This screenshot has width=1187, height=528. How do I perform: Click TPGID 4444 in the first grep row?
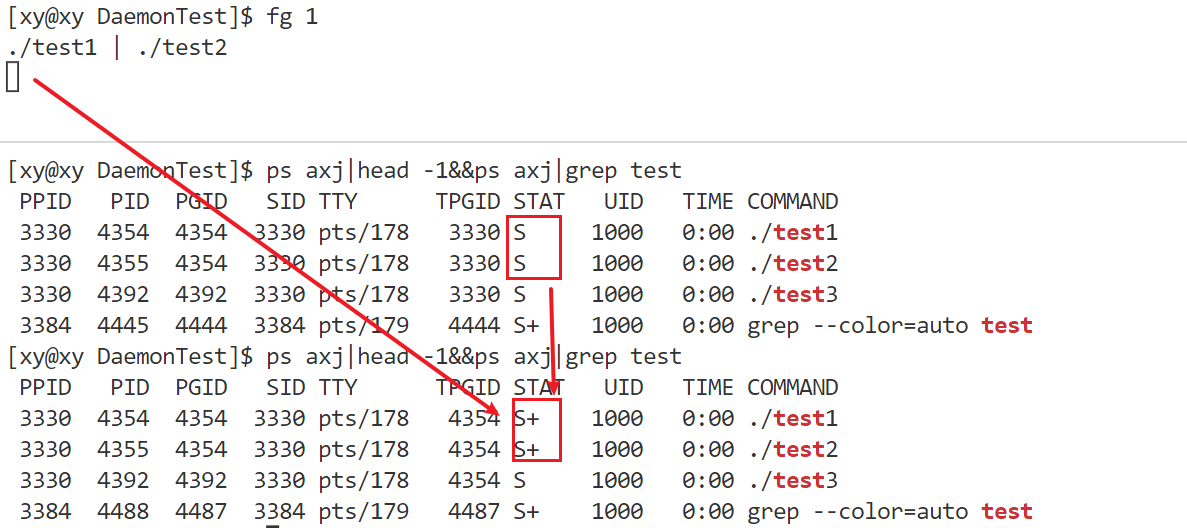tap(474, 326)
